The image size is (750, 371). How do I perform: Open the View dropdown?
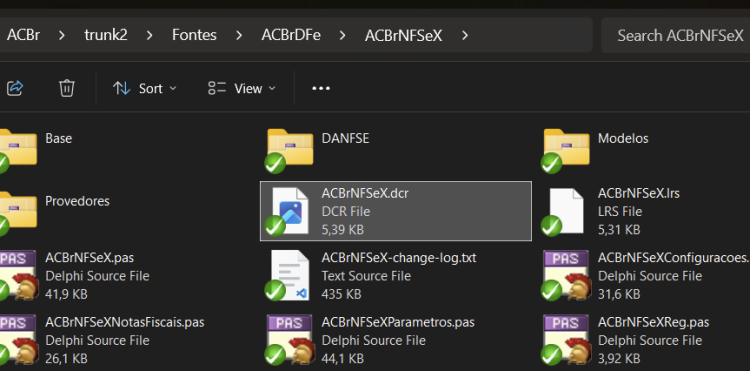(x=242, y=88)
